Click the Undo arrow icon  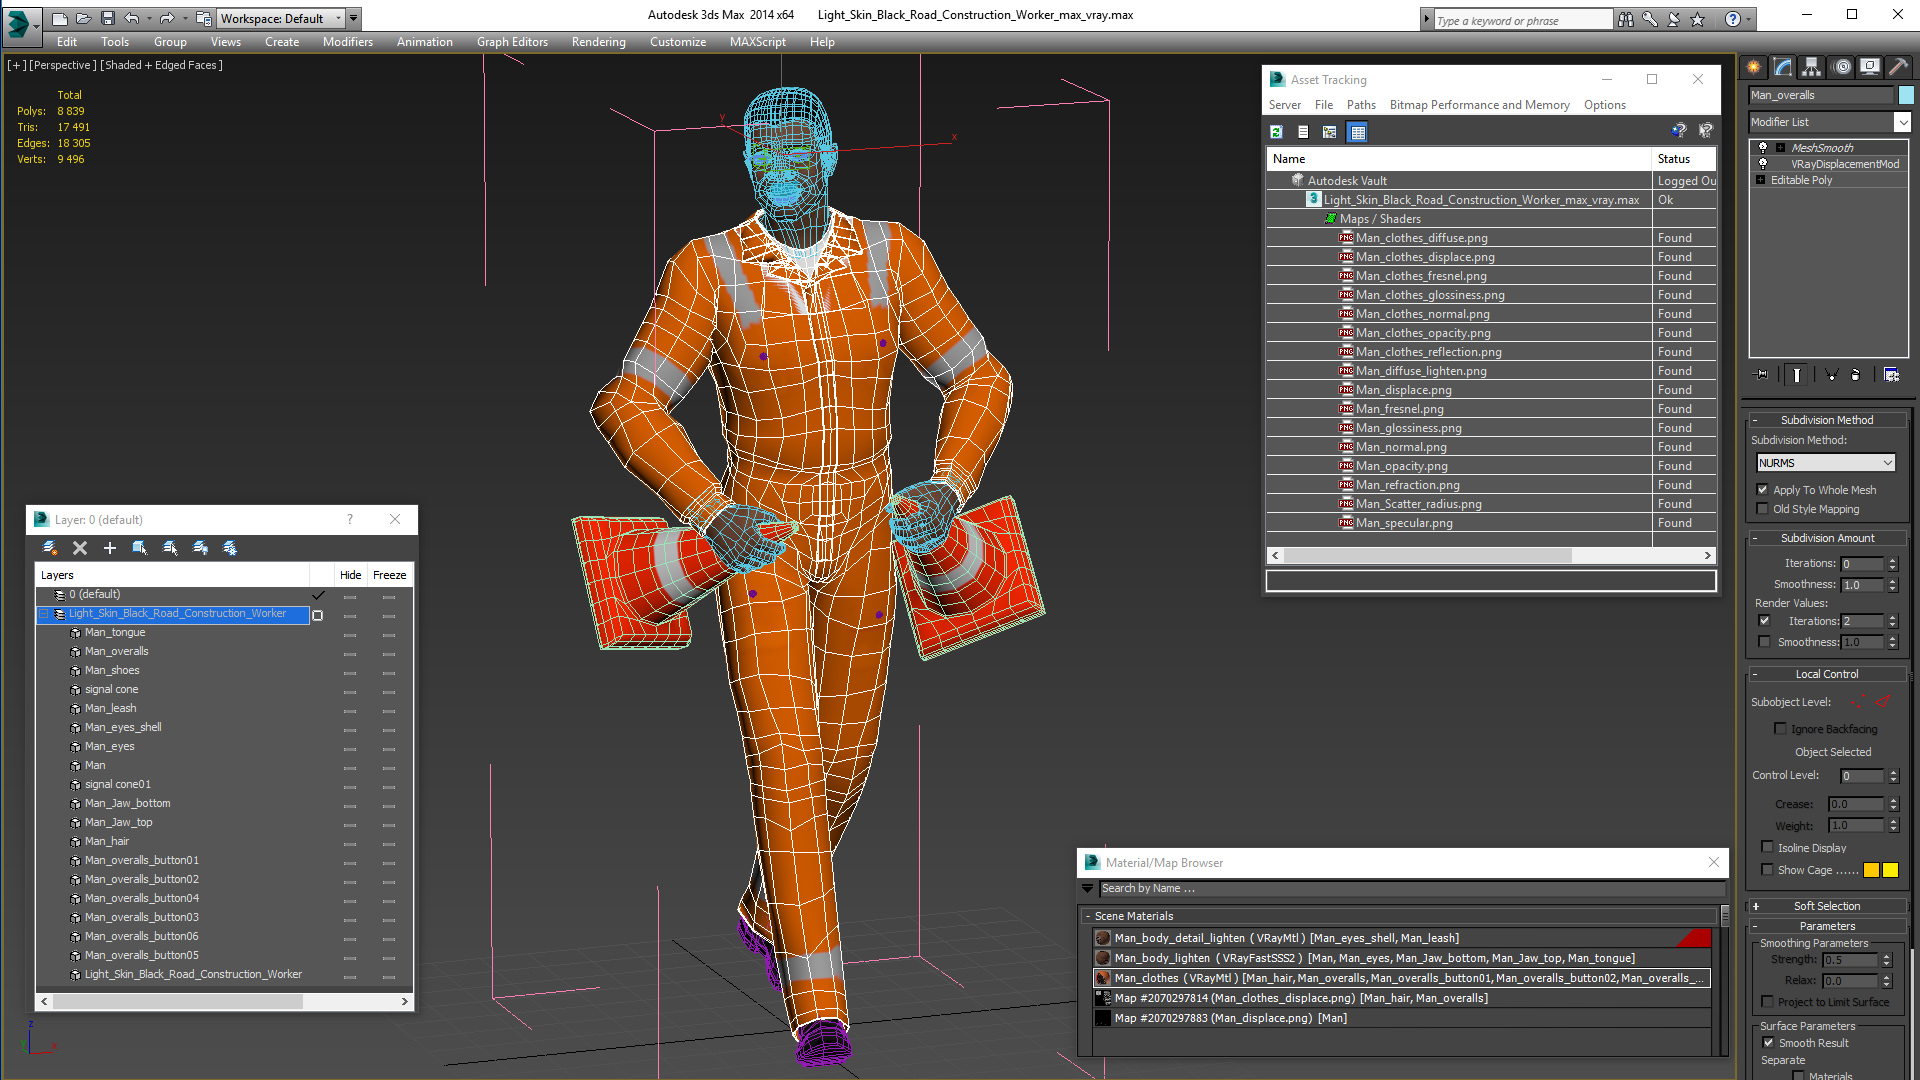[131, 18]
